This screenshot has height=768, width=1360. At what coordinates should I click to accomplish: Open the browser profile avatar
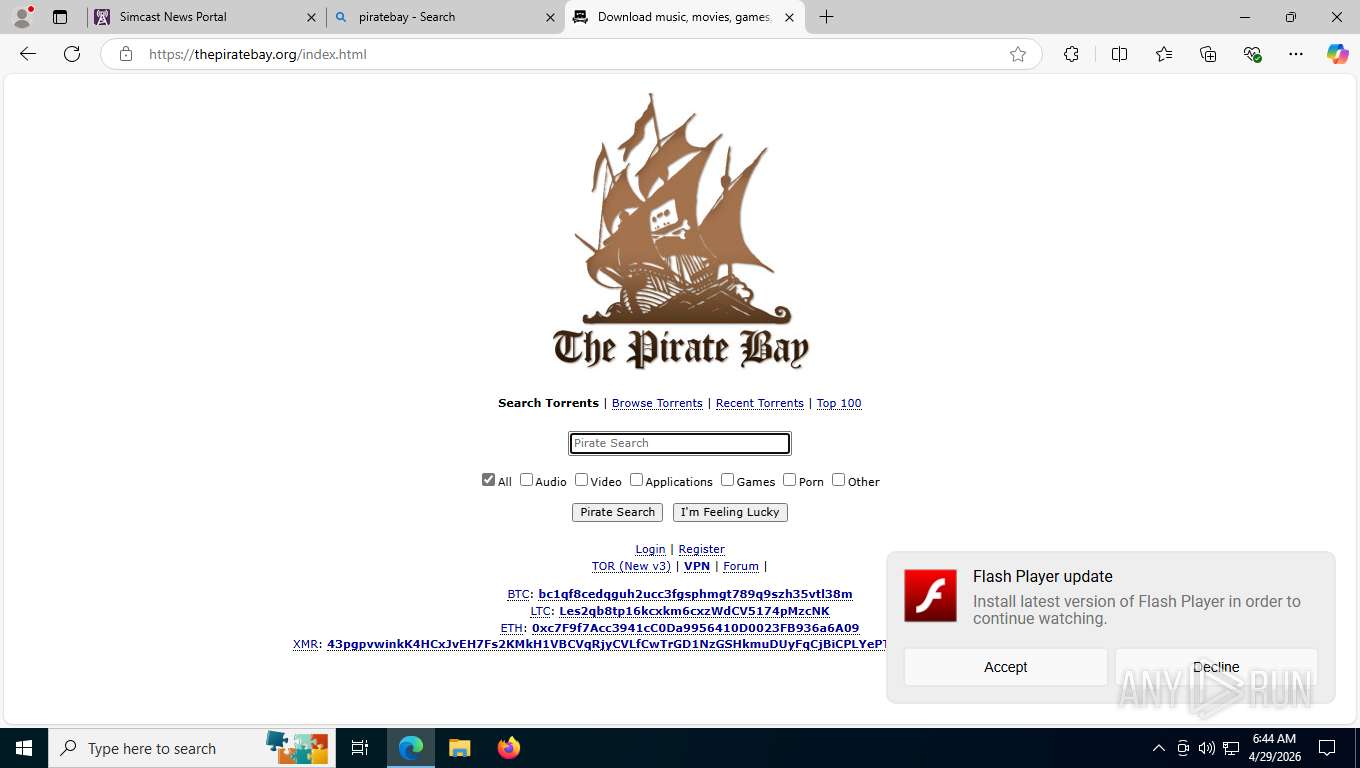(x=22, y=17)
